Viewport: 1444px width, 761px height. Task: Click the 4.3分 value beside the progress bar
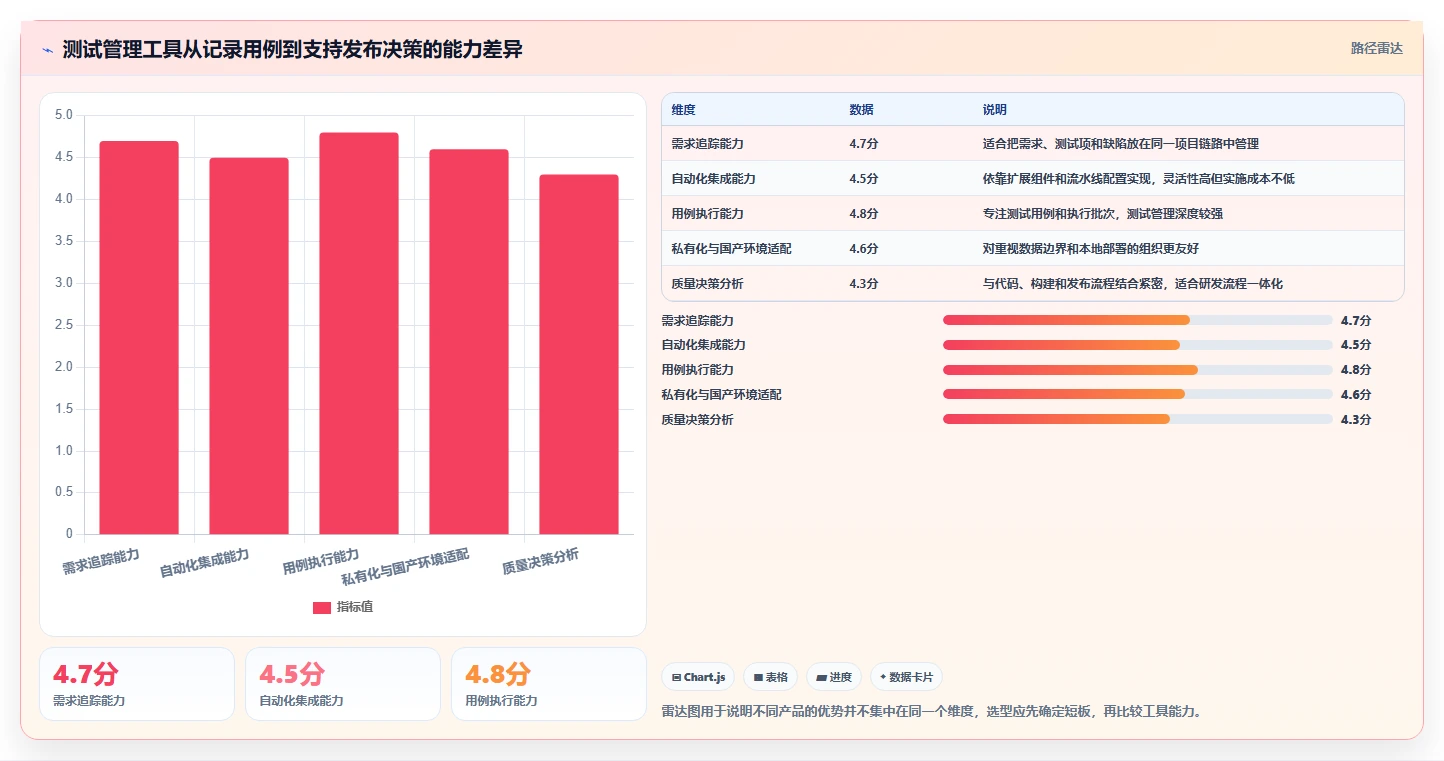point(1355,419)
